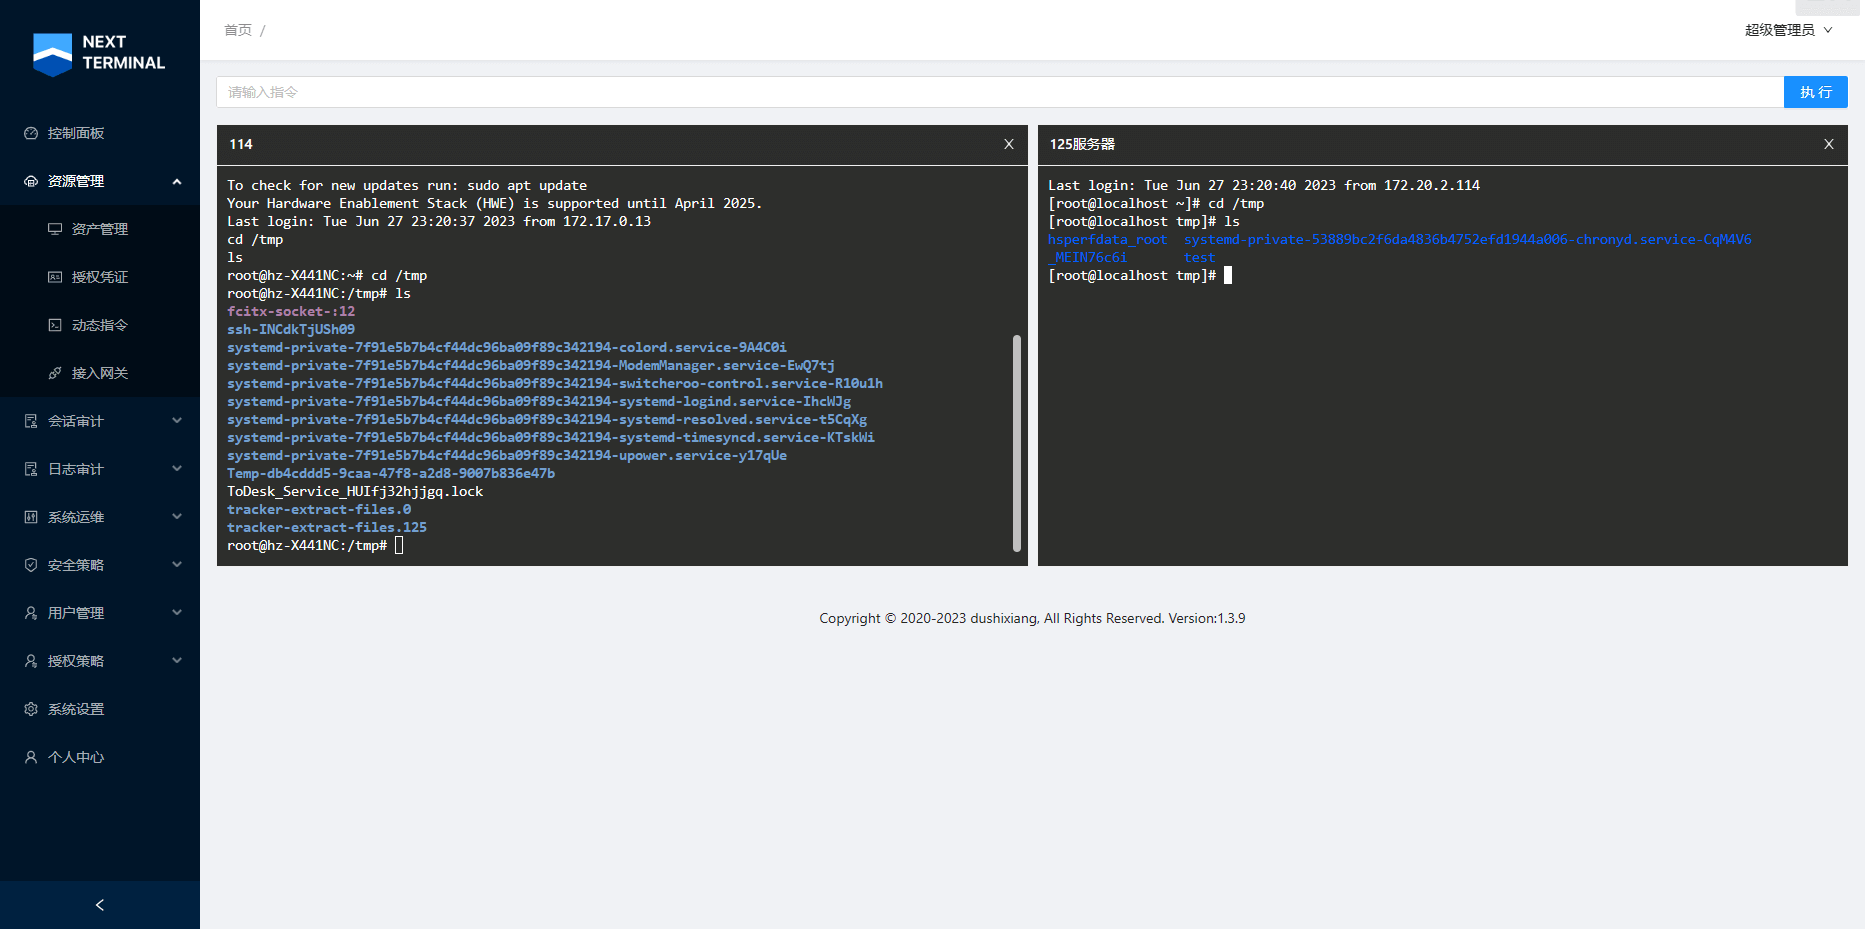
Task: Close the 125服务器 terminal panel
Action: [1829, 144]
